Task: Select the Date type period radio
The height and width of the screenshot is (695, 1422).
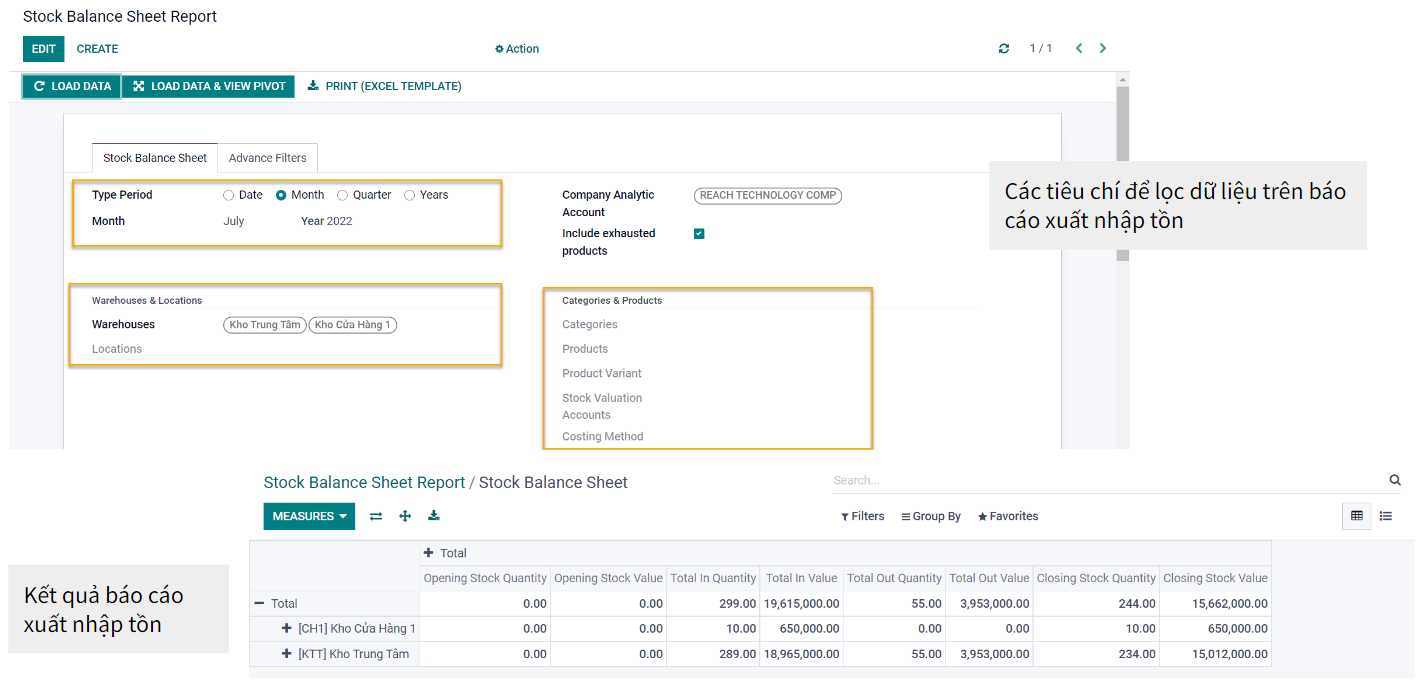Action: pos(229,196)
